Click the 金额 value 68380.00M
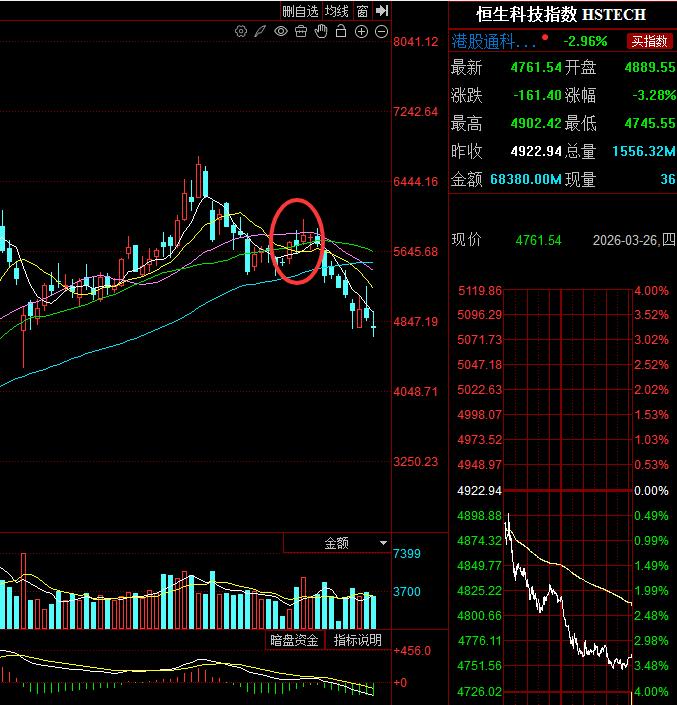Viewport: 677px width, 705px height. [526, 179]
